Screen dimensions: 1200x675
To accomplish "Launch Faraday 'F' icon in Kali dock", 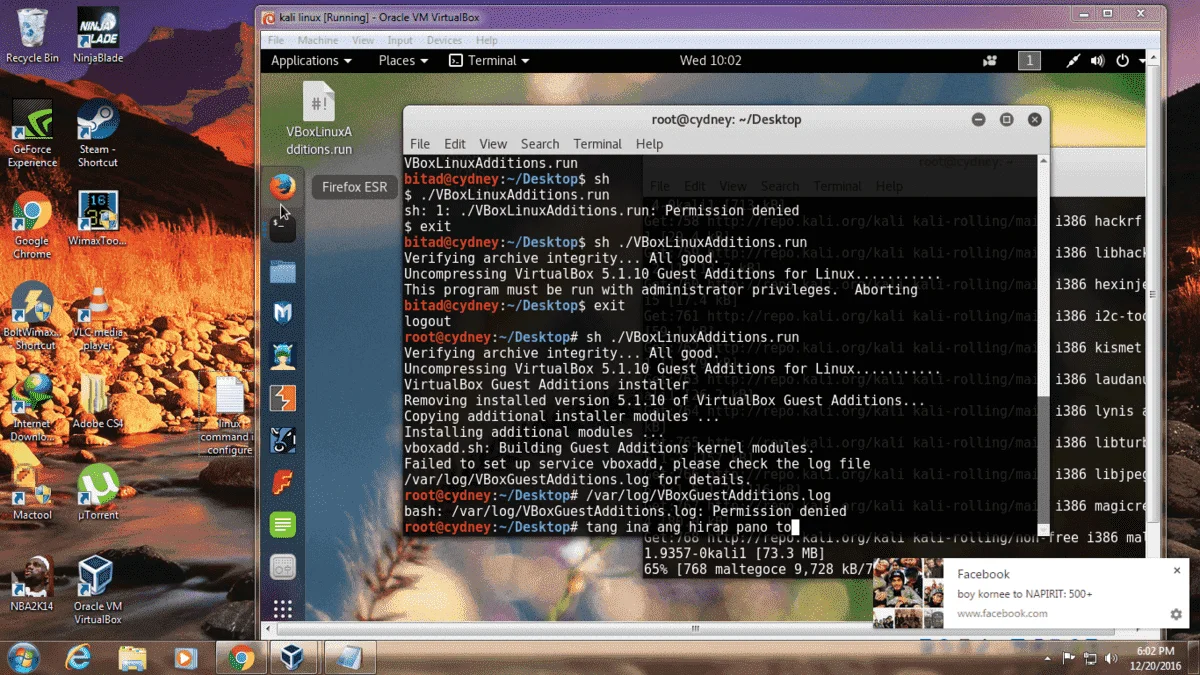I will [283, 481].
